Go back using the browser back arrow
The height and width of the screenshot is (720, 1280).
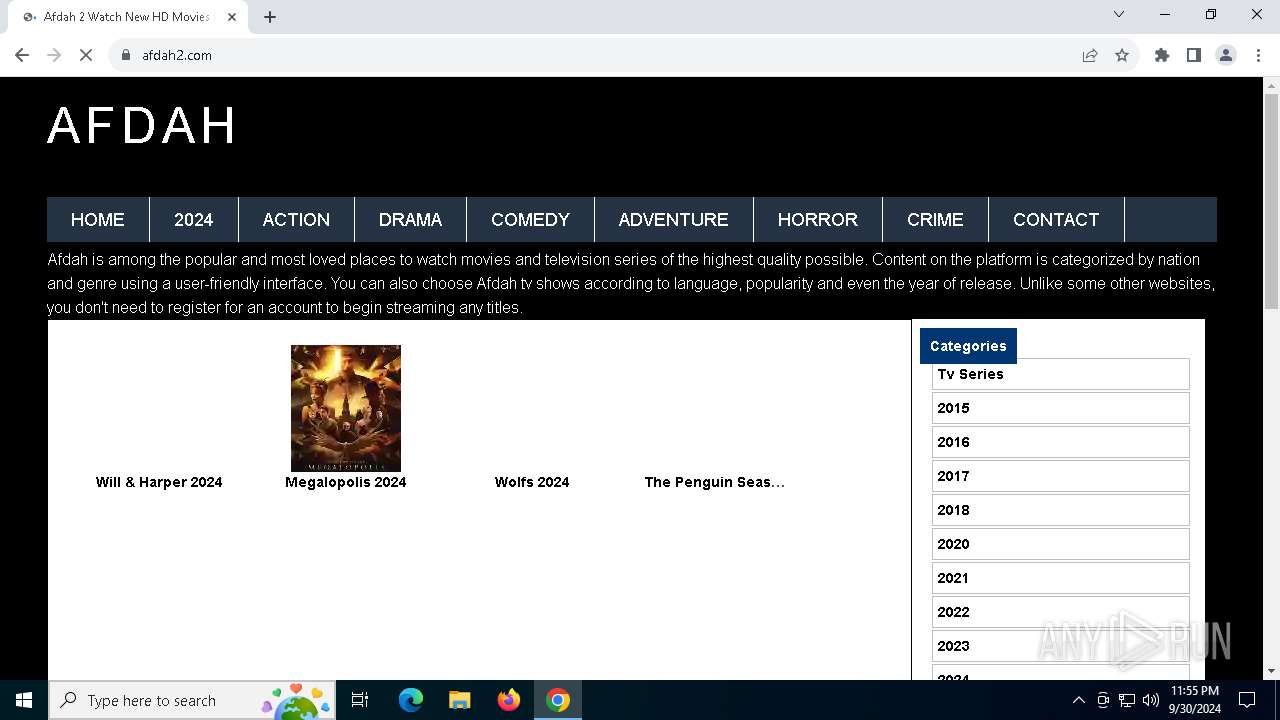(x=22, y=55)
